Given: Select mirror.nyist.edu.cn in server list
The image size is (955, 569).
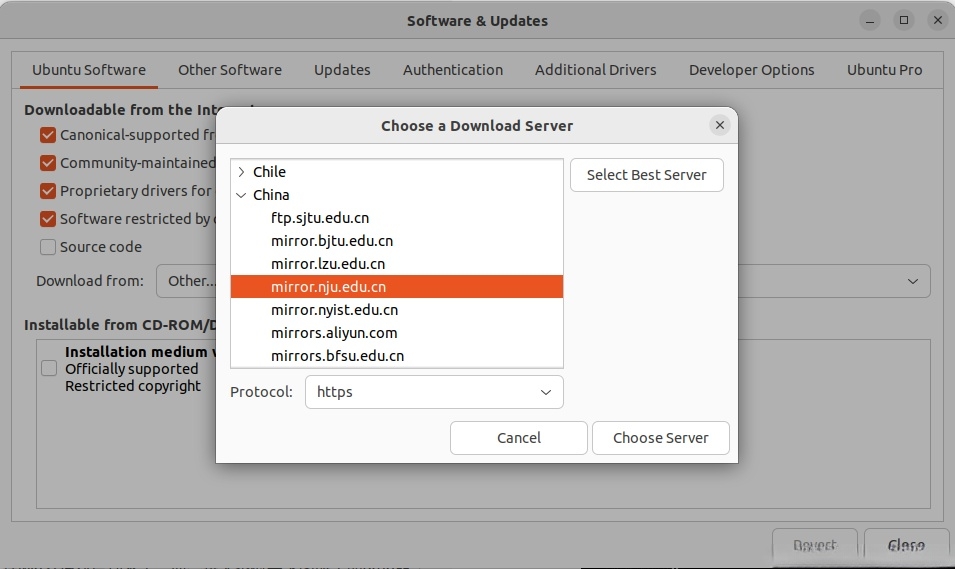Looking at the screenshot, I should 334,310.
